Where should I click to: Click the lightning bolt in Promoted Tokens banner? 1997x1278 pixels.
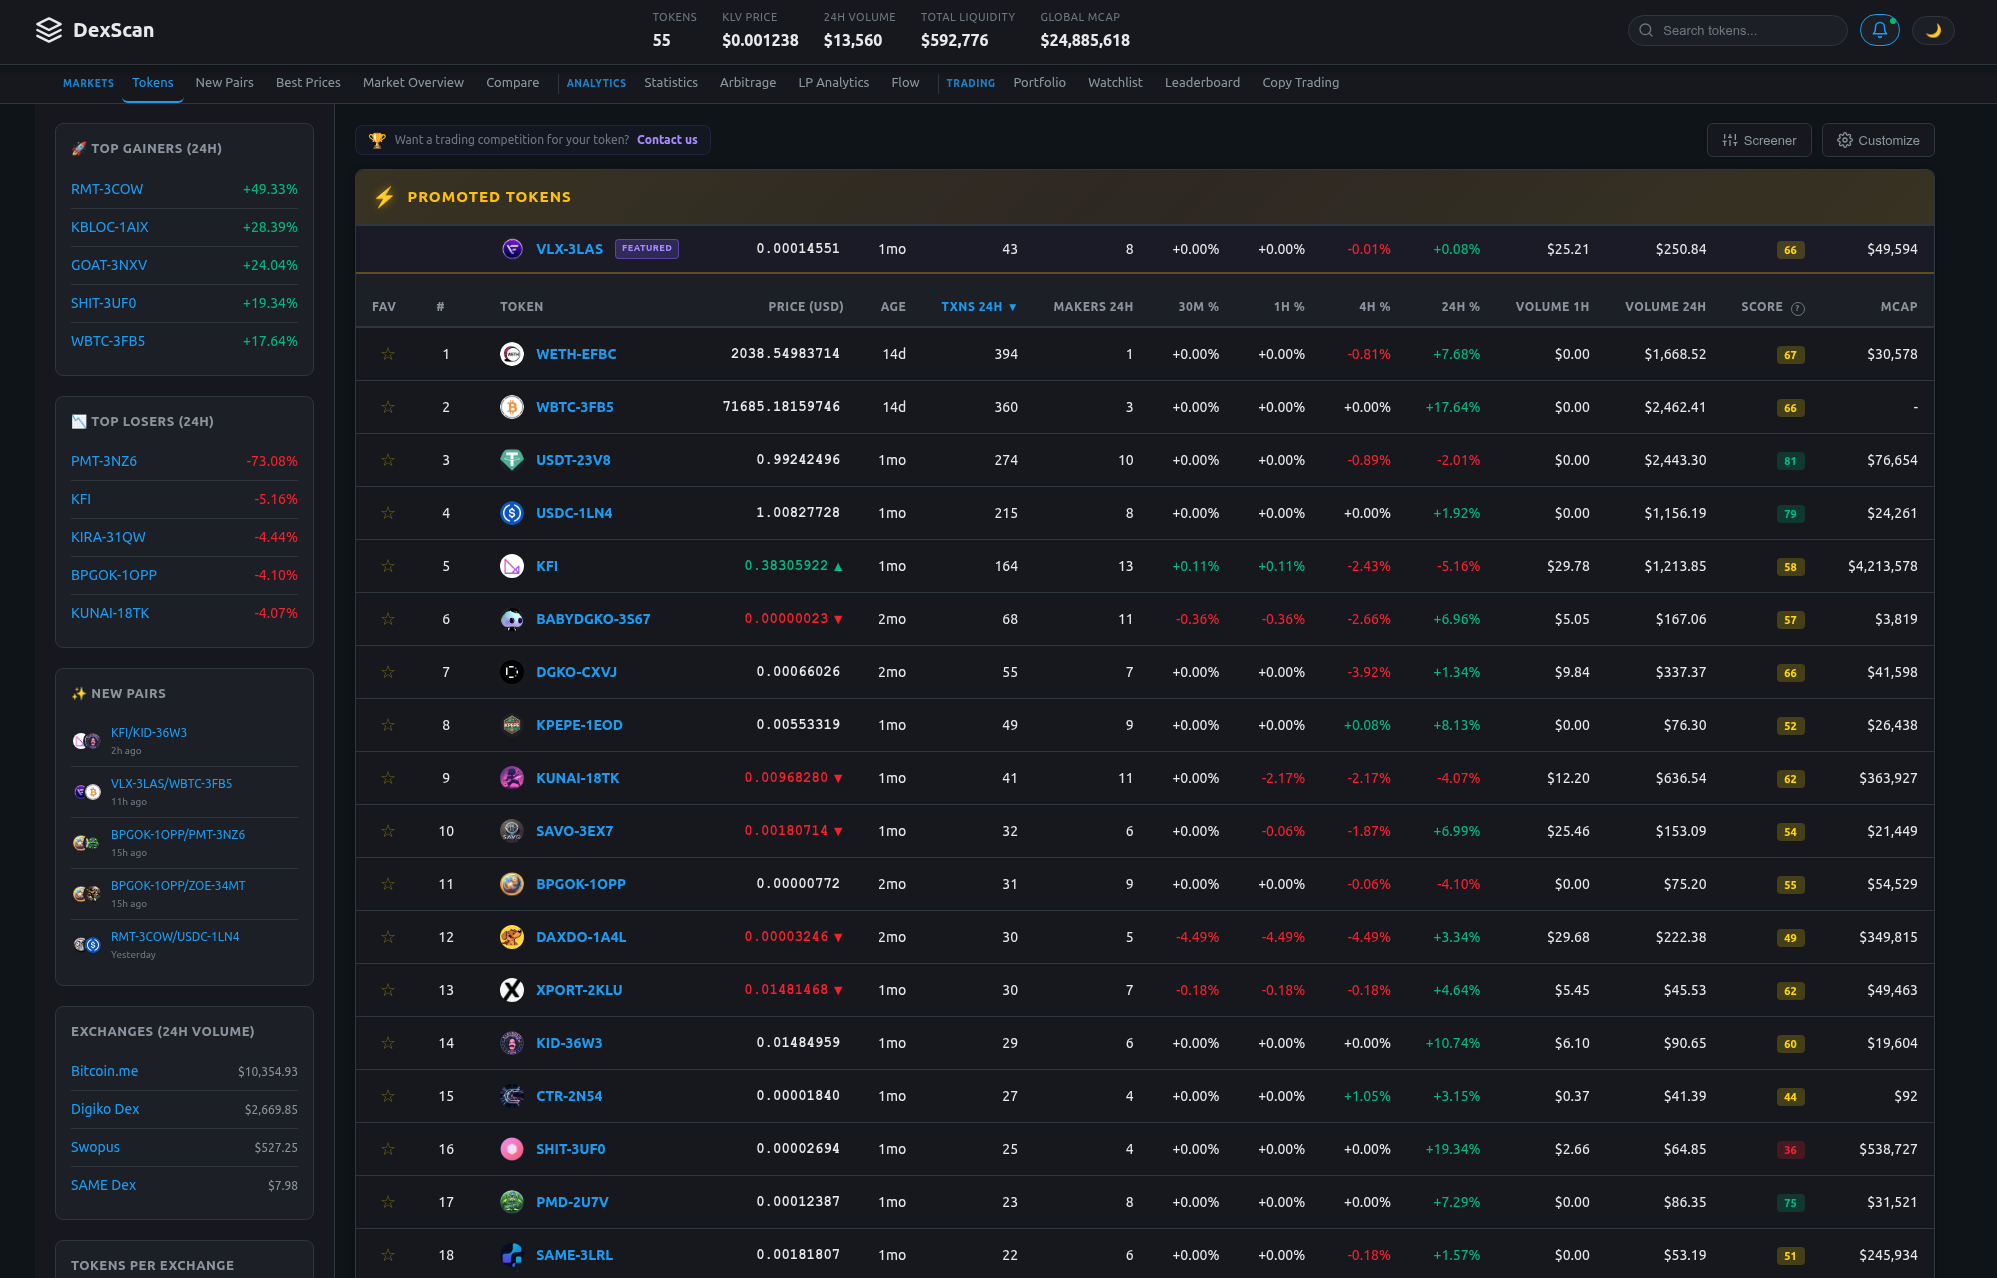point(384,197)
